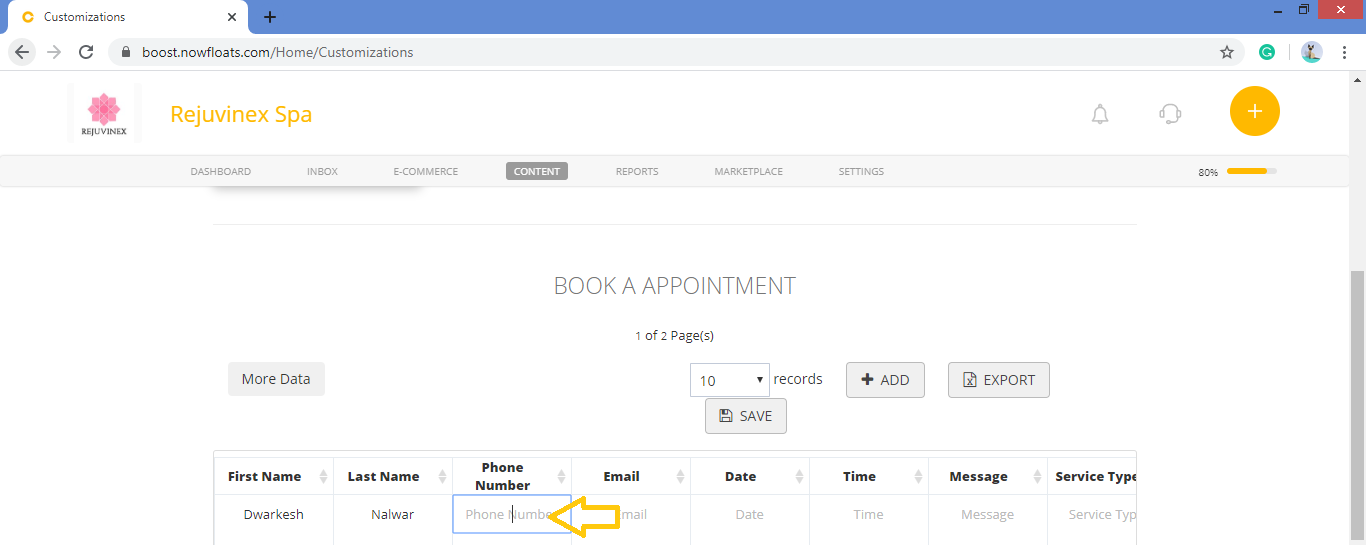
Task: Go back with browser back arrow
Action: (x=22, y=52)
